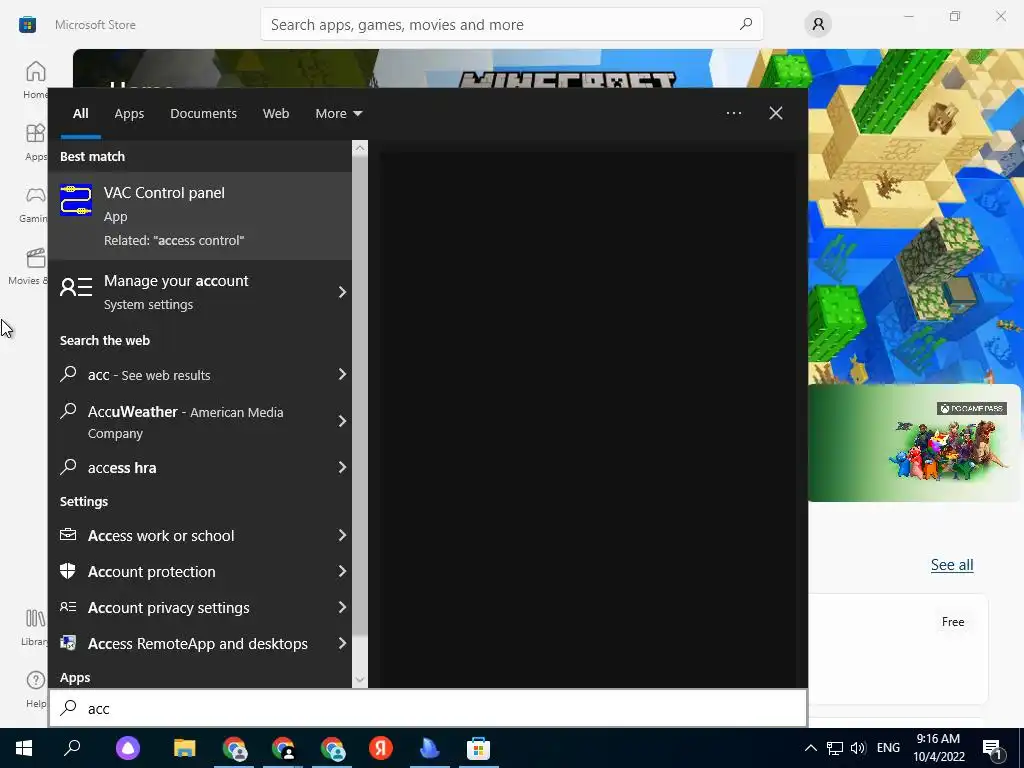Open File Explorer from taskbar
Viewport: 1024px width, 768px height.
pyautogui.click(x=185, y=748)
